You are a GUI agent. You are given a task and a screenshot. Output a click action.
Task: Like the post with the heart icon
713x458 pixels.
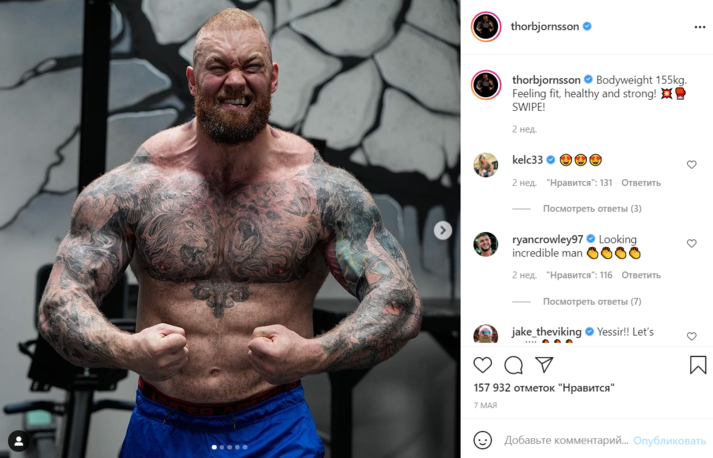(x=482, y=365)
